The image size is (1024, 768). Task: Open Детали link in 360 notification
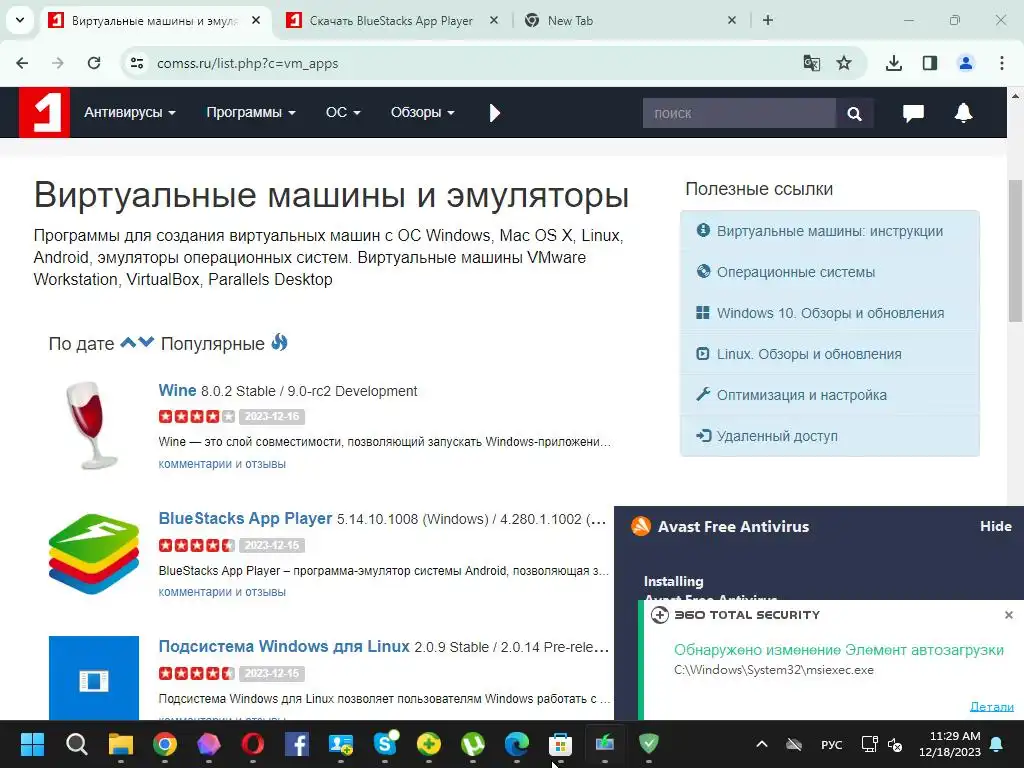[x=991, y=707]
